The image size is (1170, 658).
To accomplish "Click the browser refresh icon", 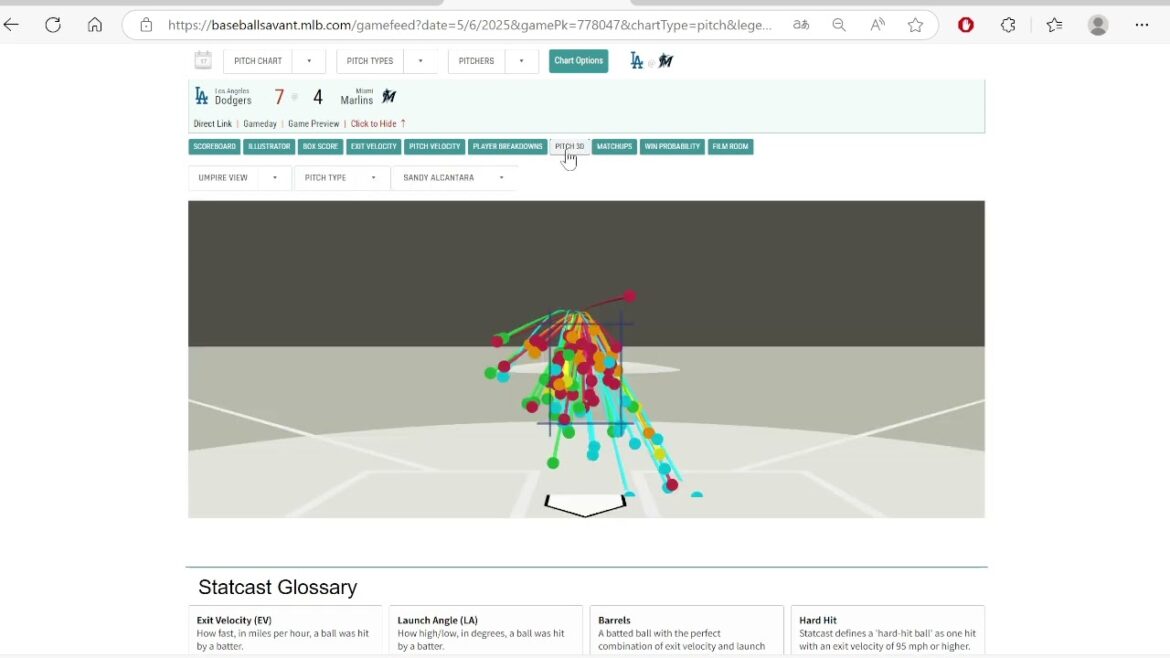I will pyautogui.click(x=53, y=25).
